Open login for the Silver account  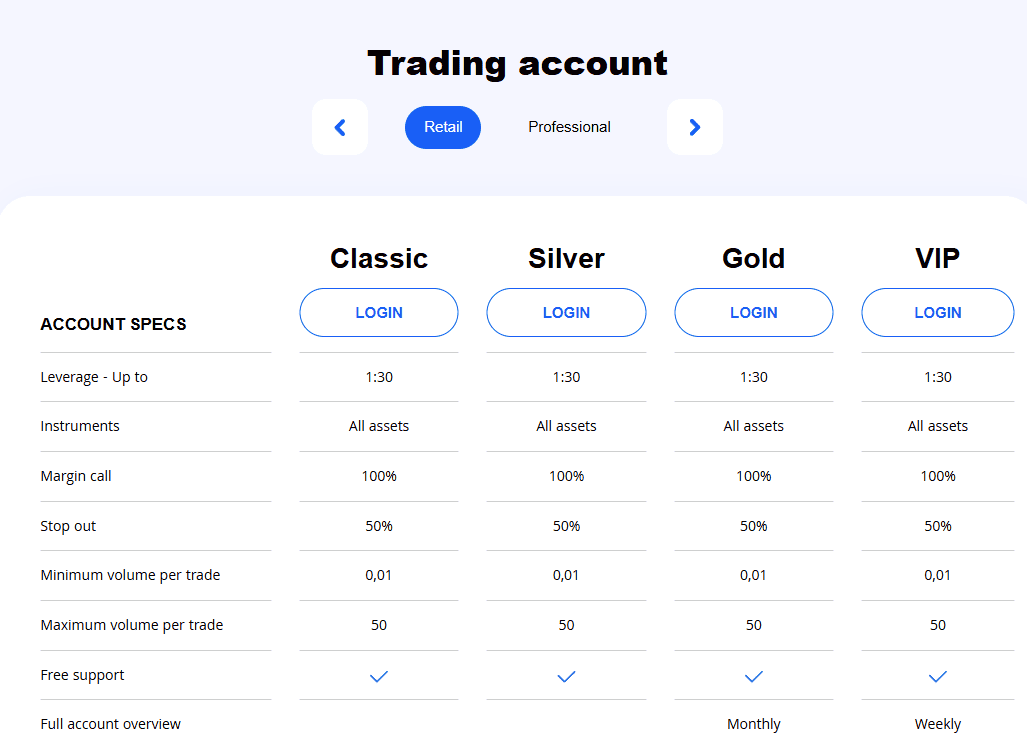[566, 312]
